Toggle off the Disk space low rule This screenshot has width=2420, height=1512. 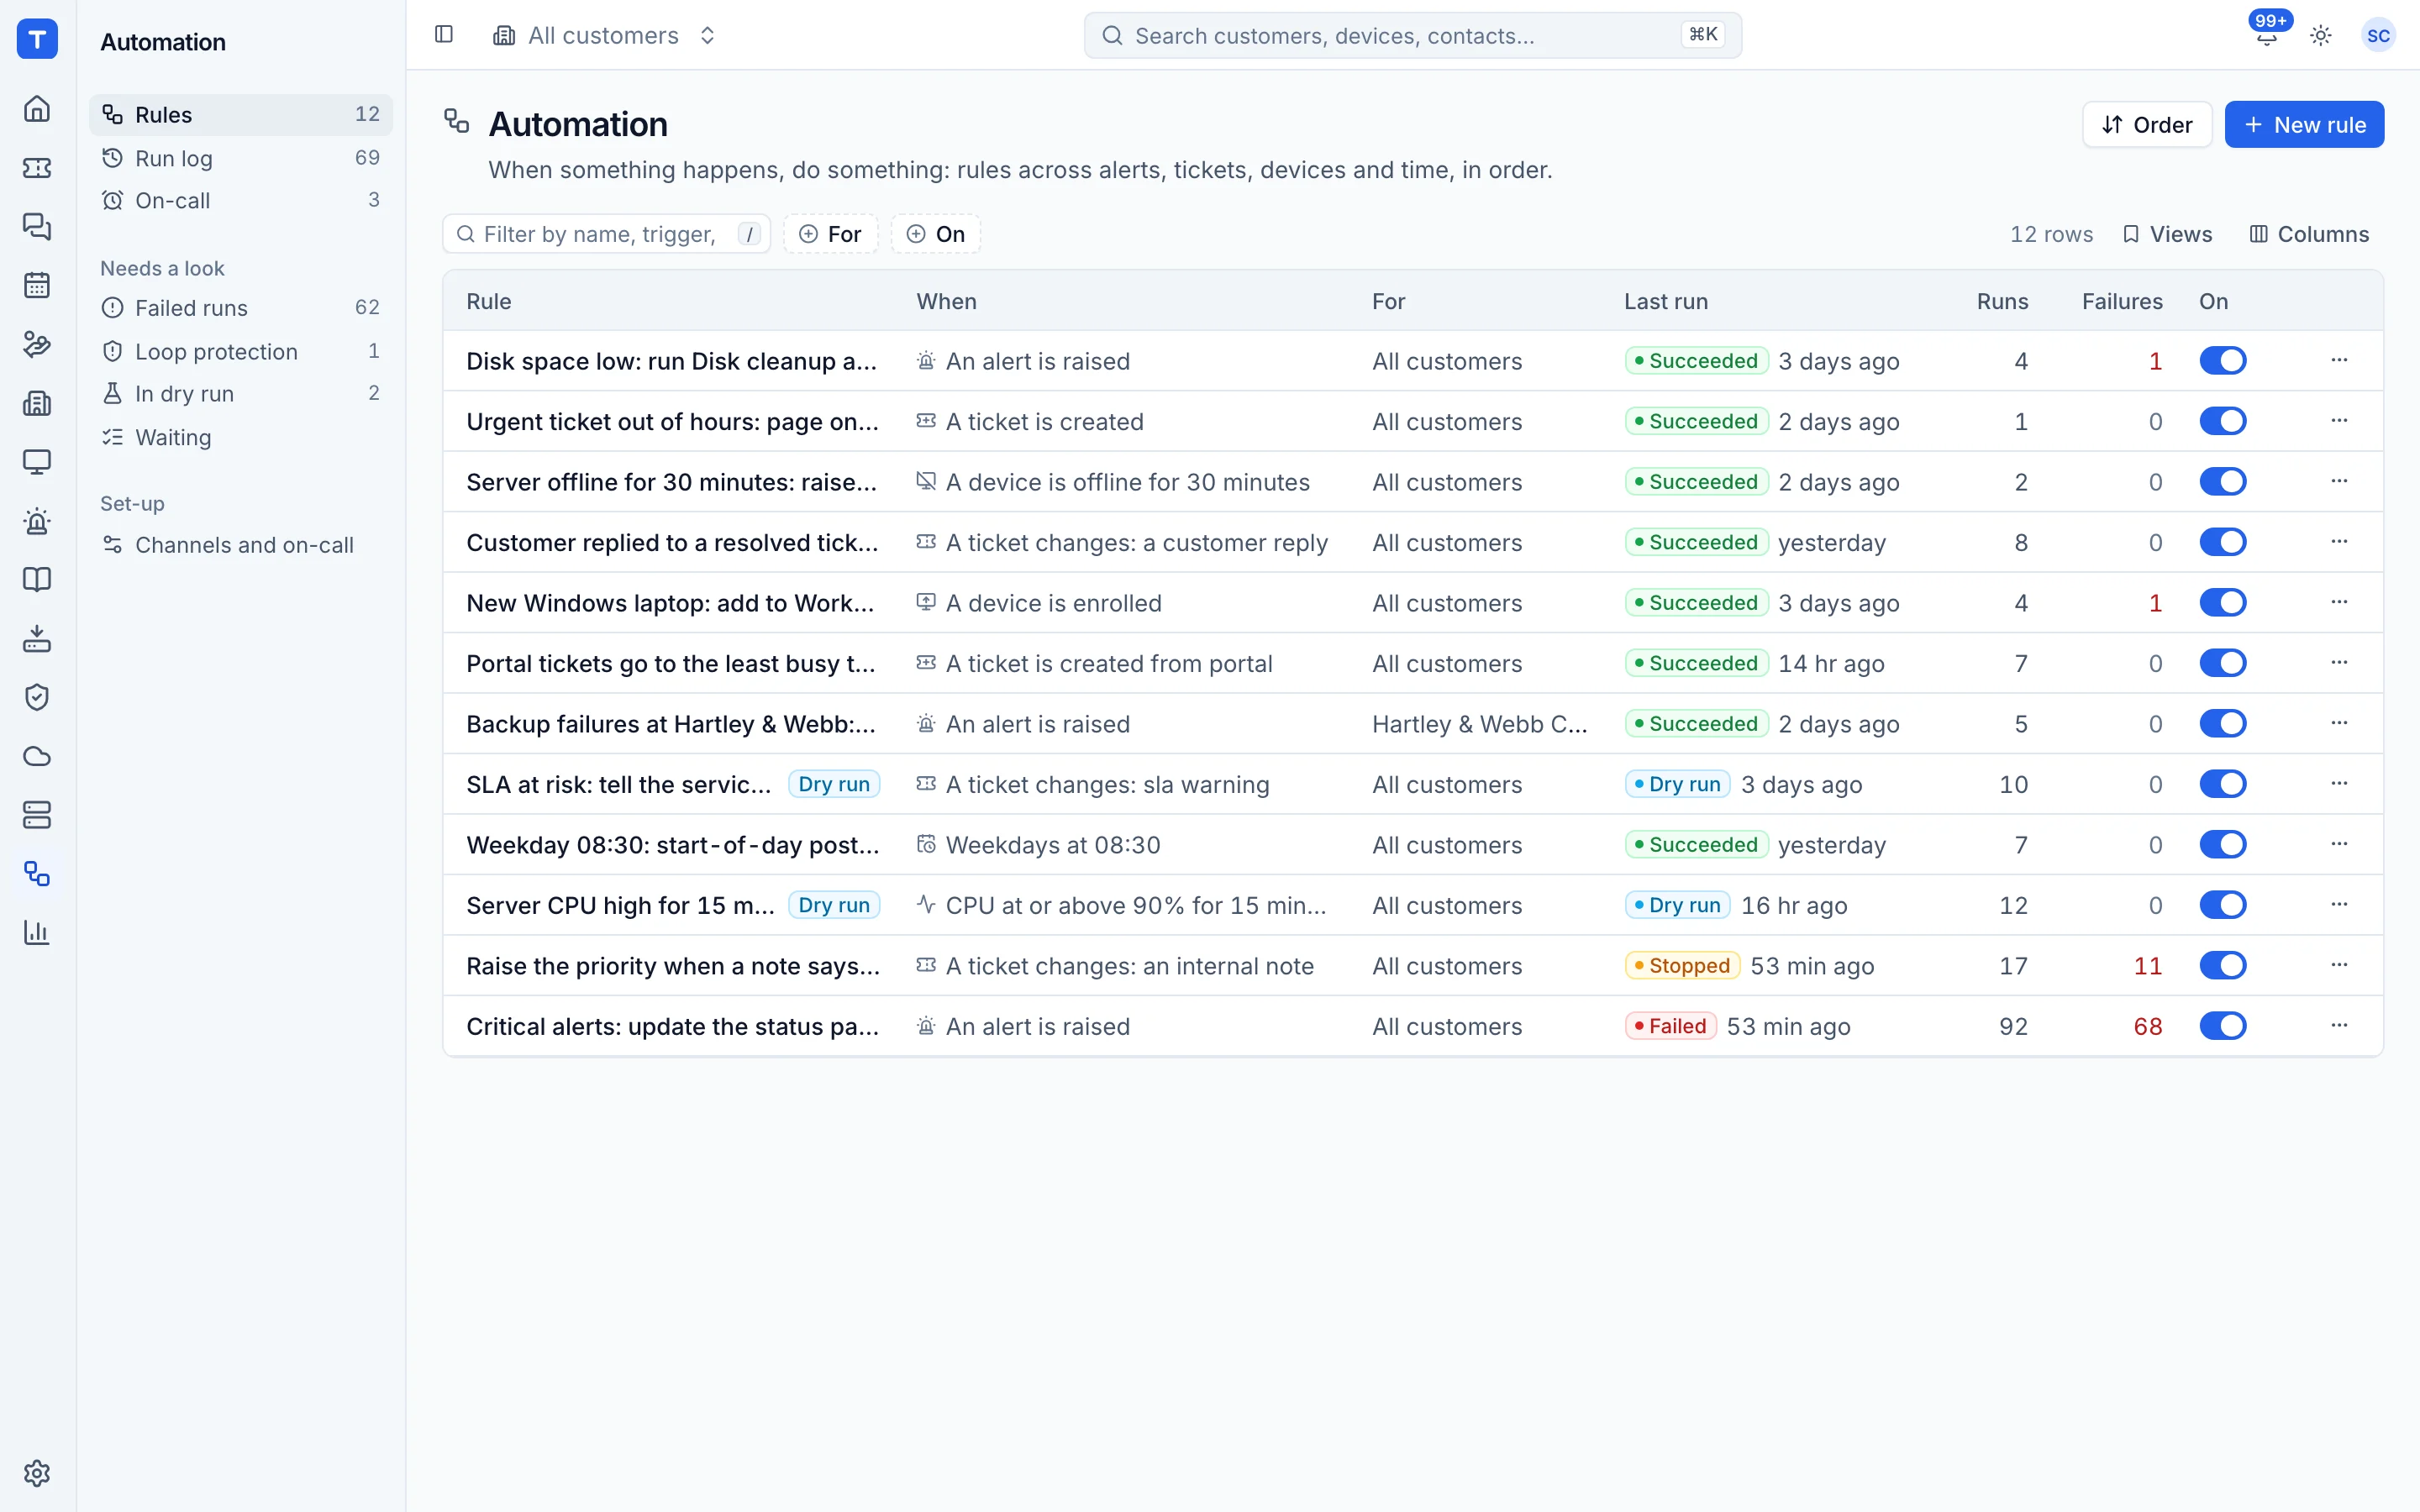point(2222,360)
